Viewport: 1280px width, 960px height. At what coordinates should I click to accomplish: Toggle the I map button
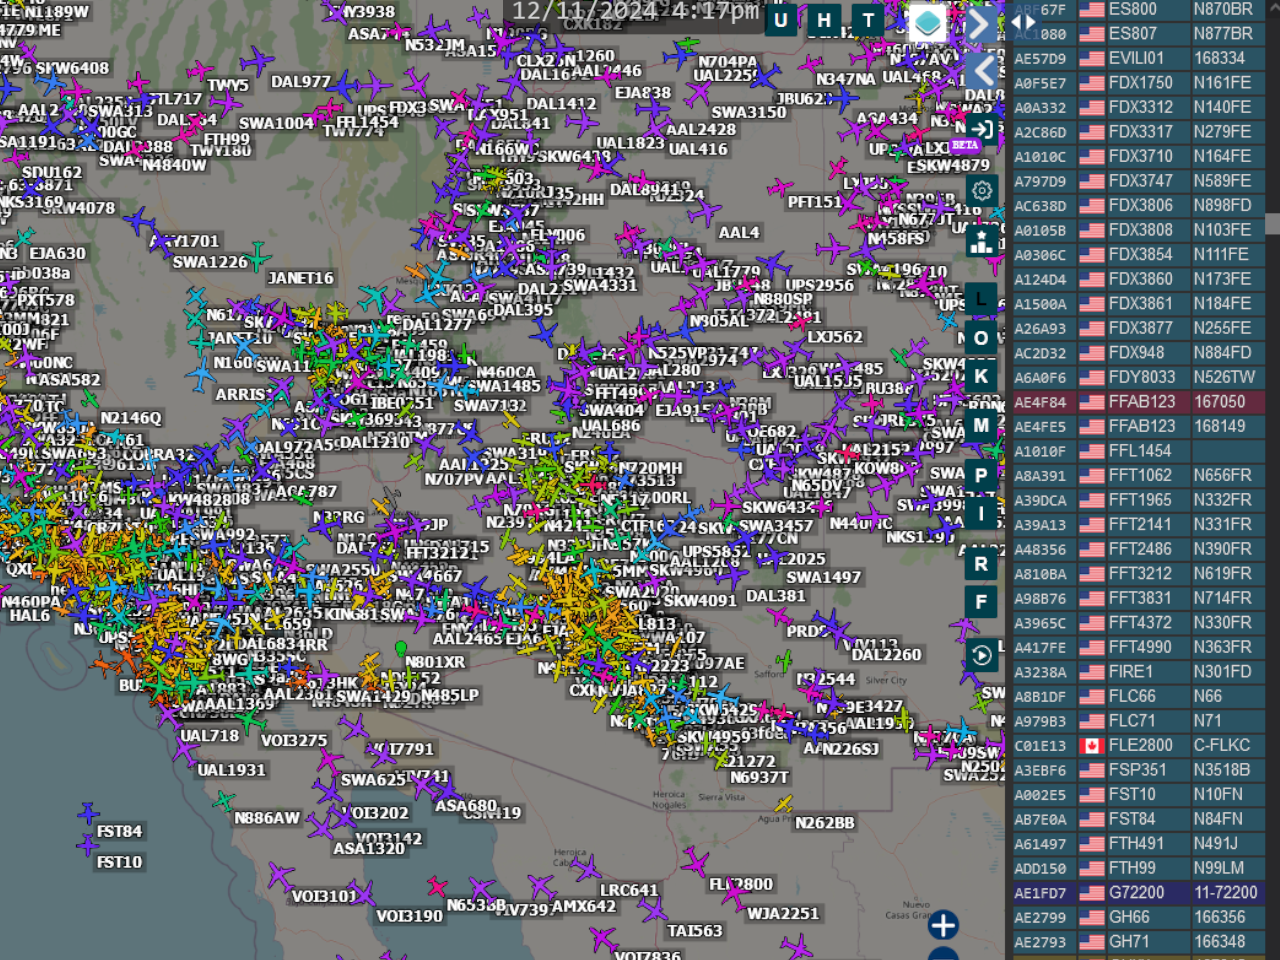[981, 514]
